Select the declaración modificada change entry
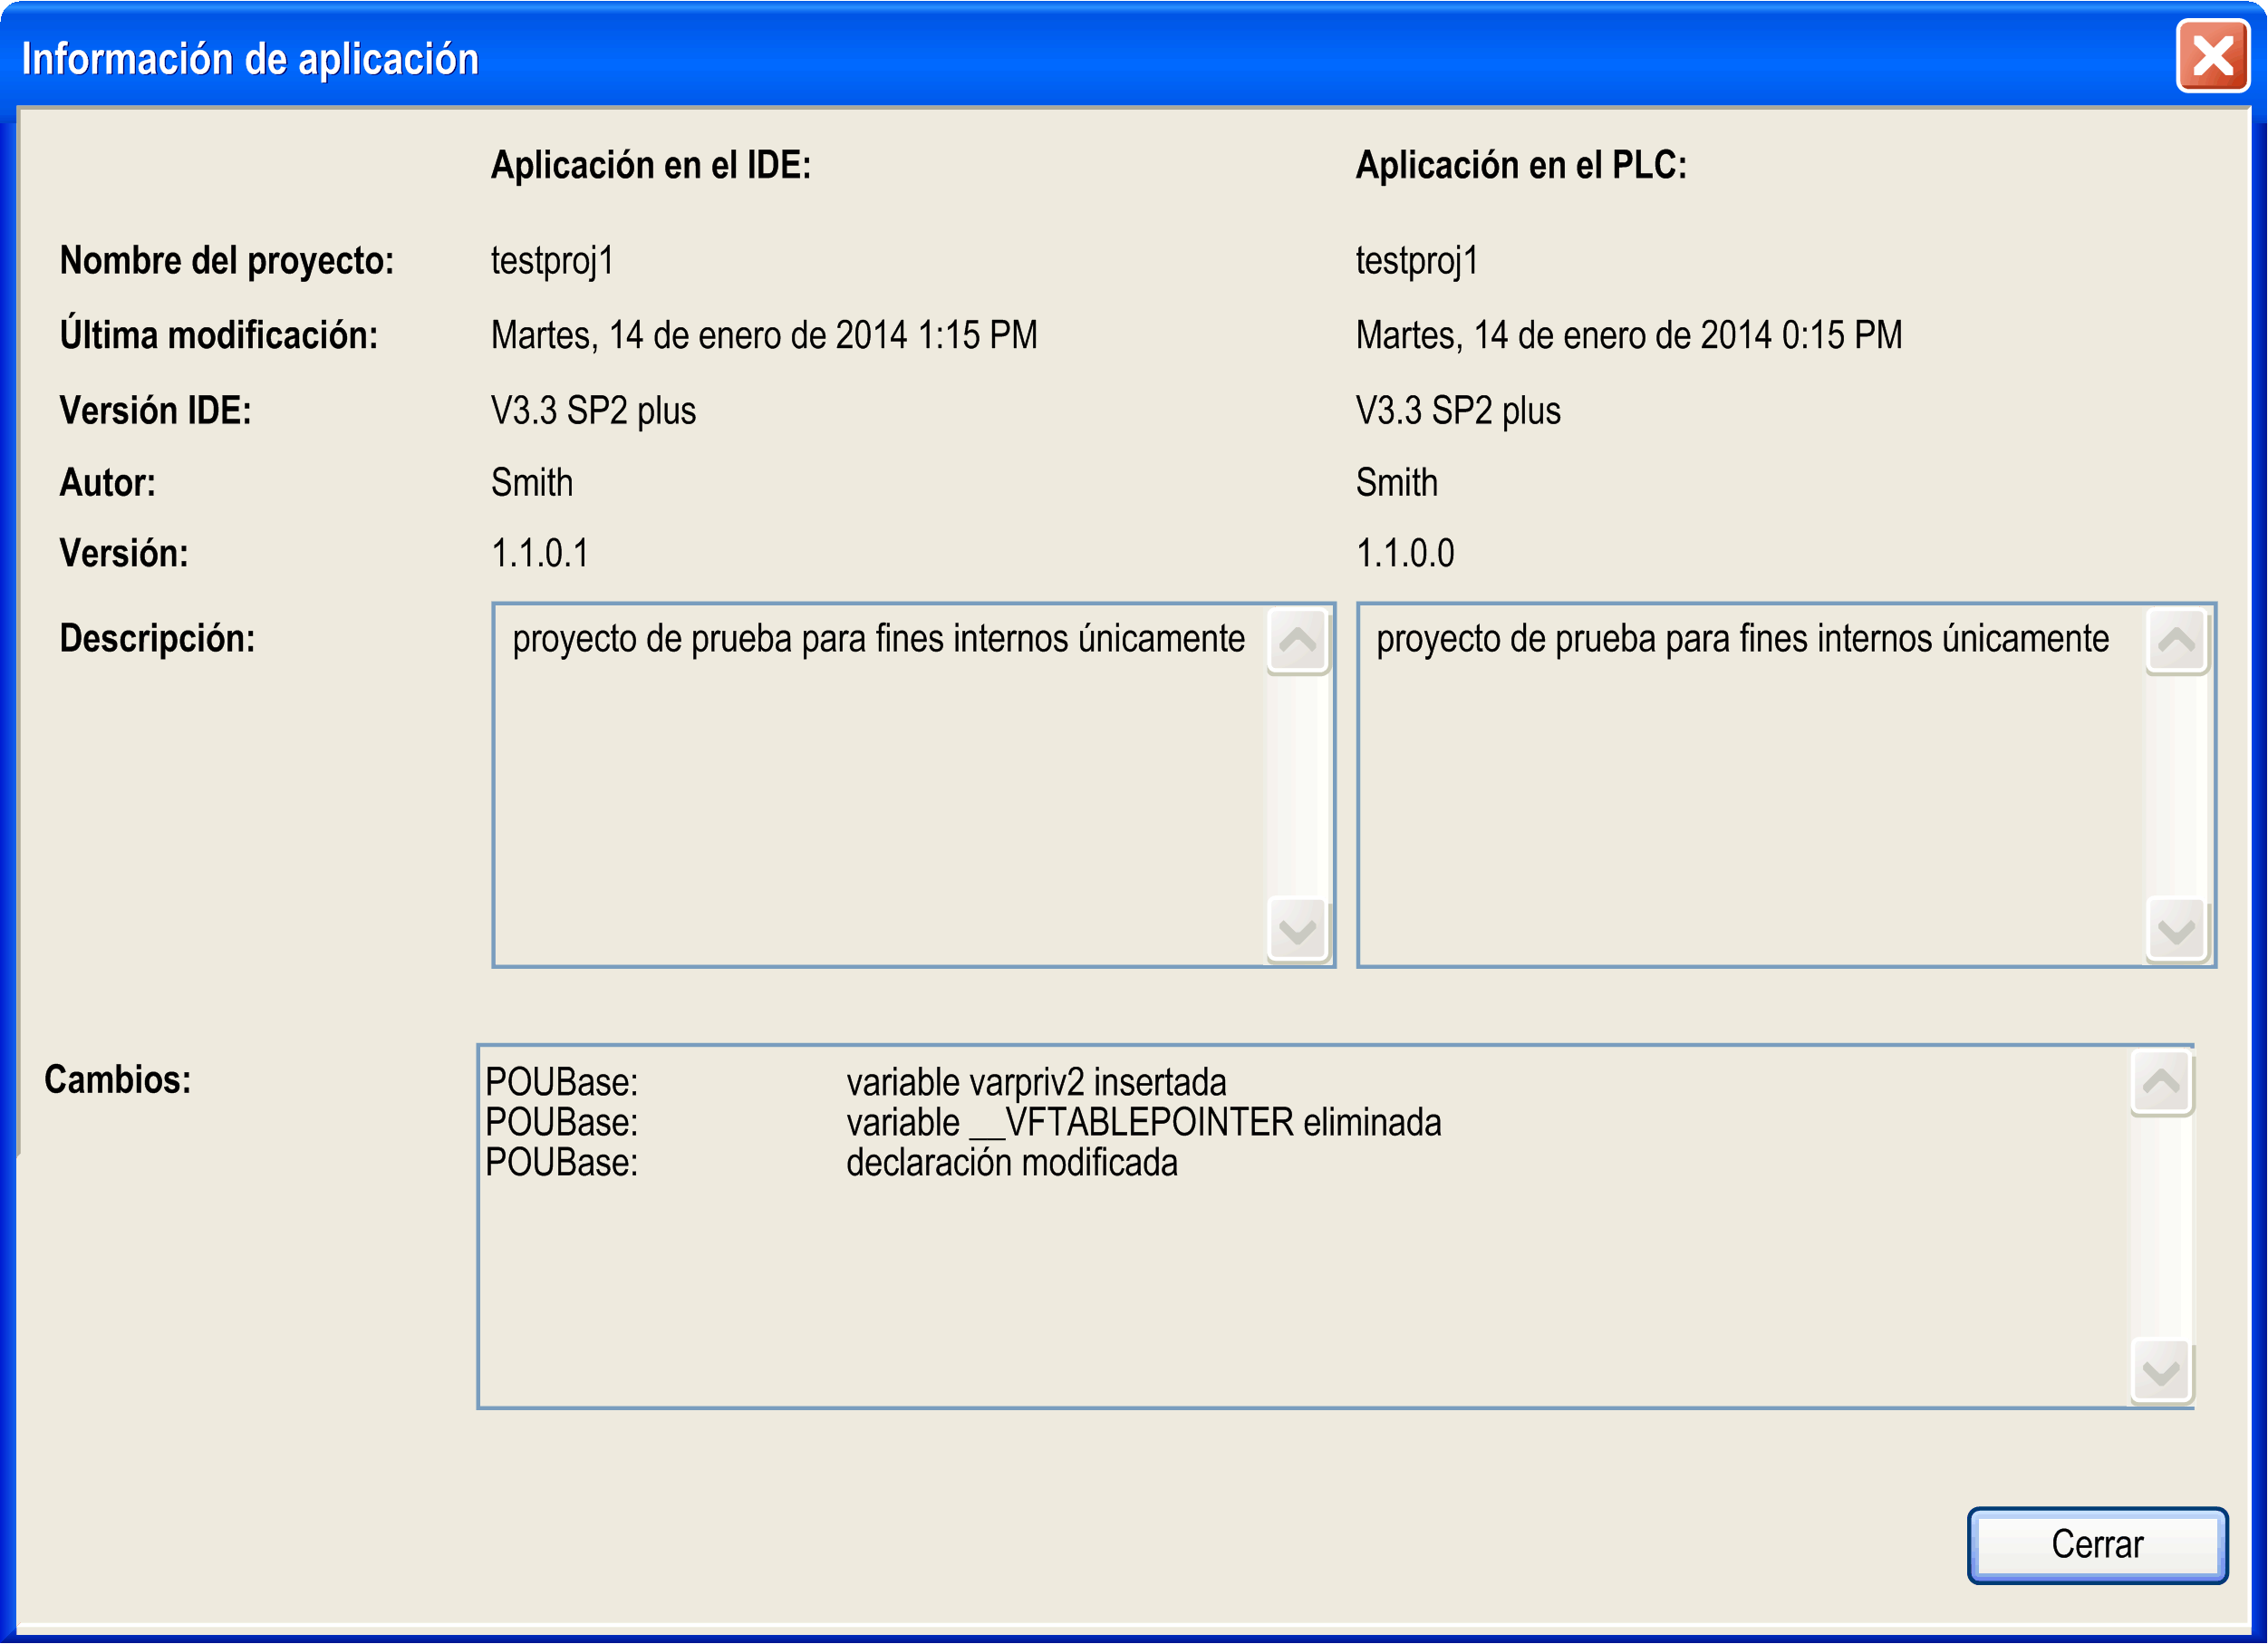The height and width of the screenshot is (1644, 2268). 1011,1163
